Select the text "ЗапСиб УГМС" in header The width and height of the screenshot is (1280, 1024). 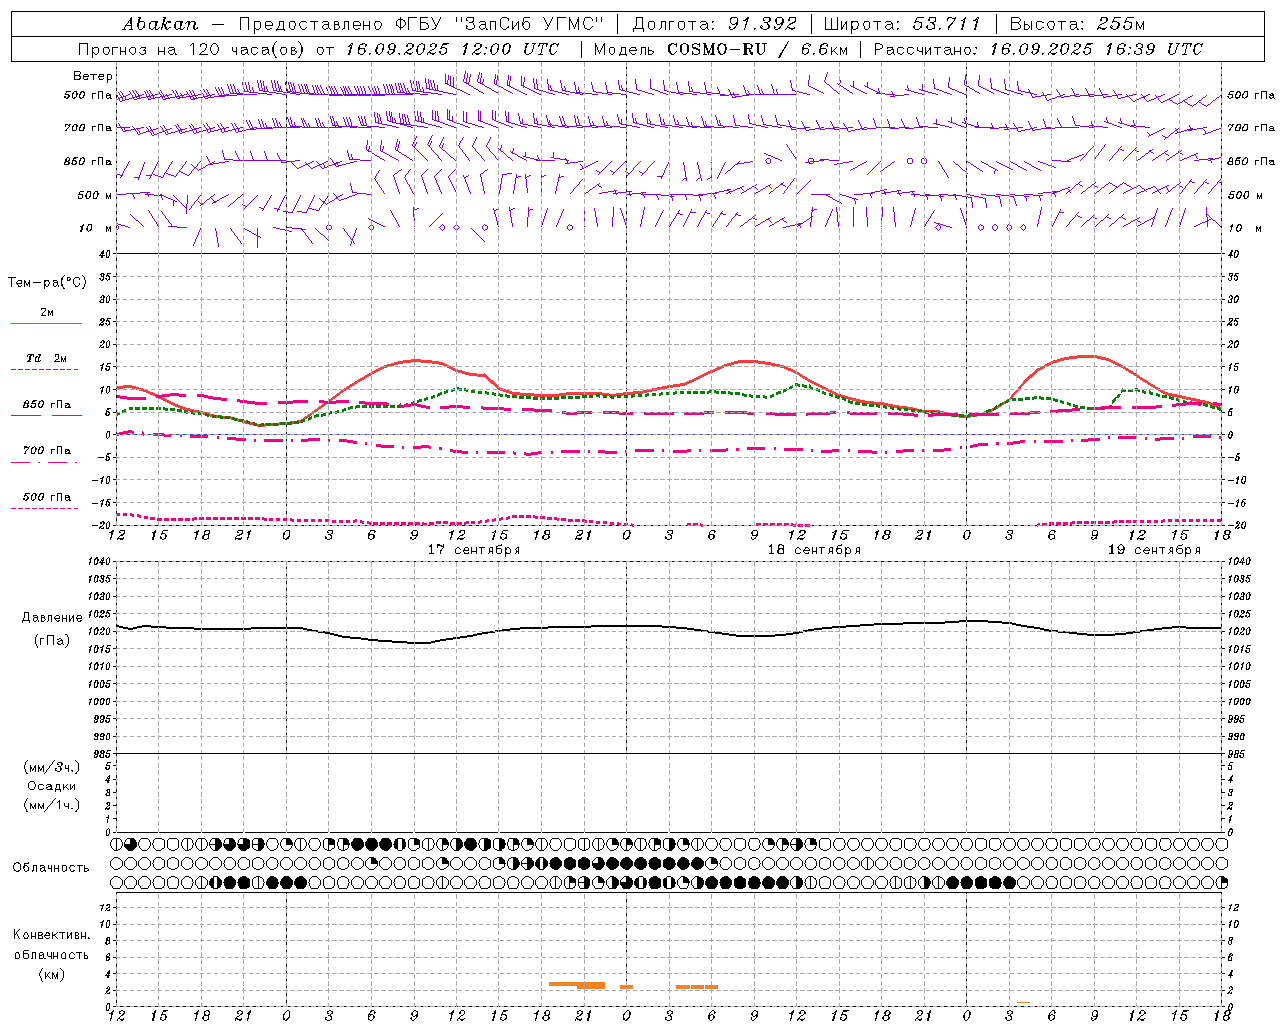tap(530, 24)
